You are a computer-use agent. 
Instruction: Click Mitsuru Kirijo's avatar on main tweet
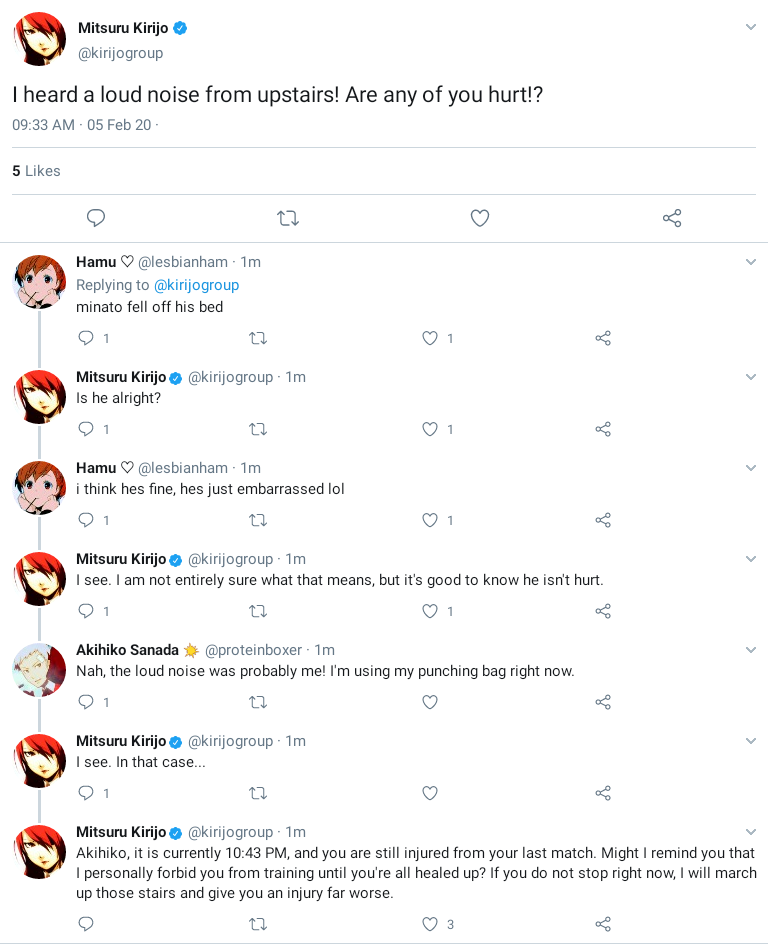[x=39, y=40]
